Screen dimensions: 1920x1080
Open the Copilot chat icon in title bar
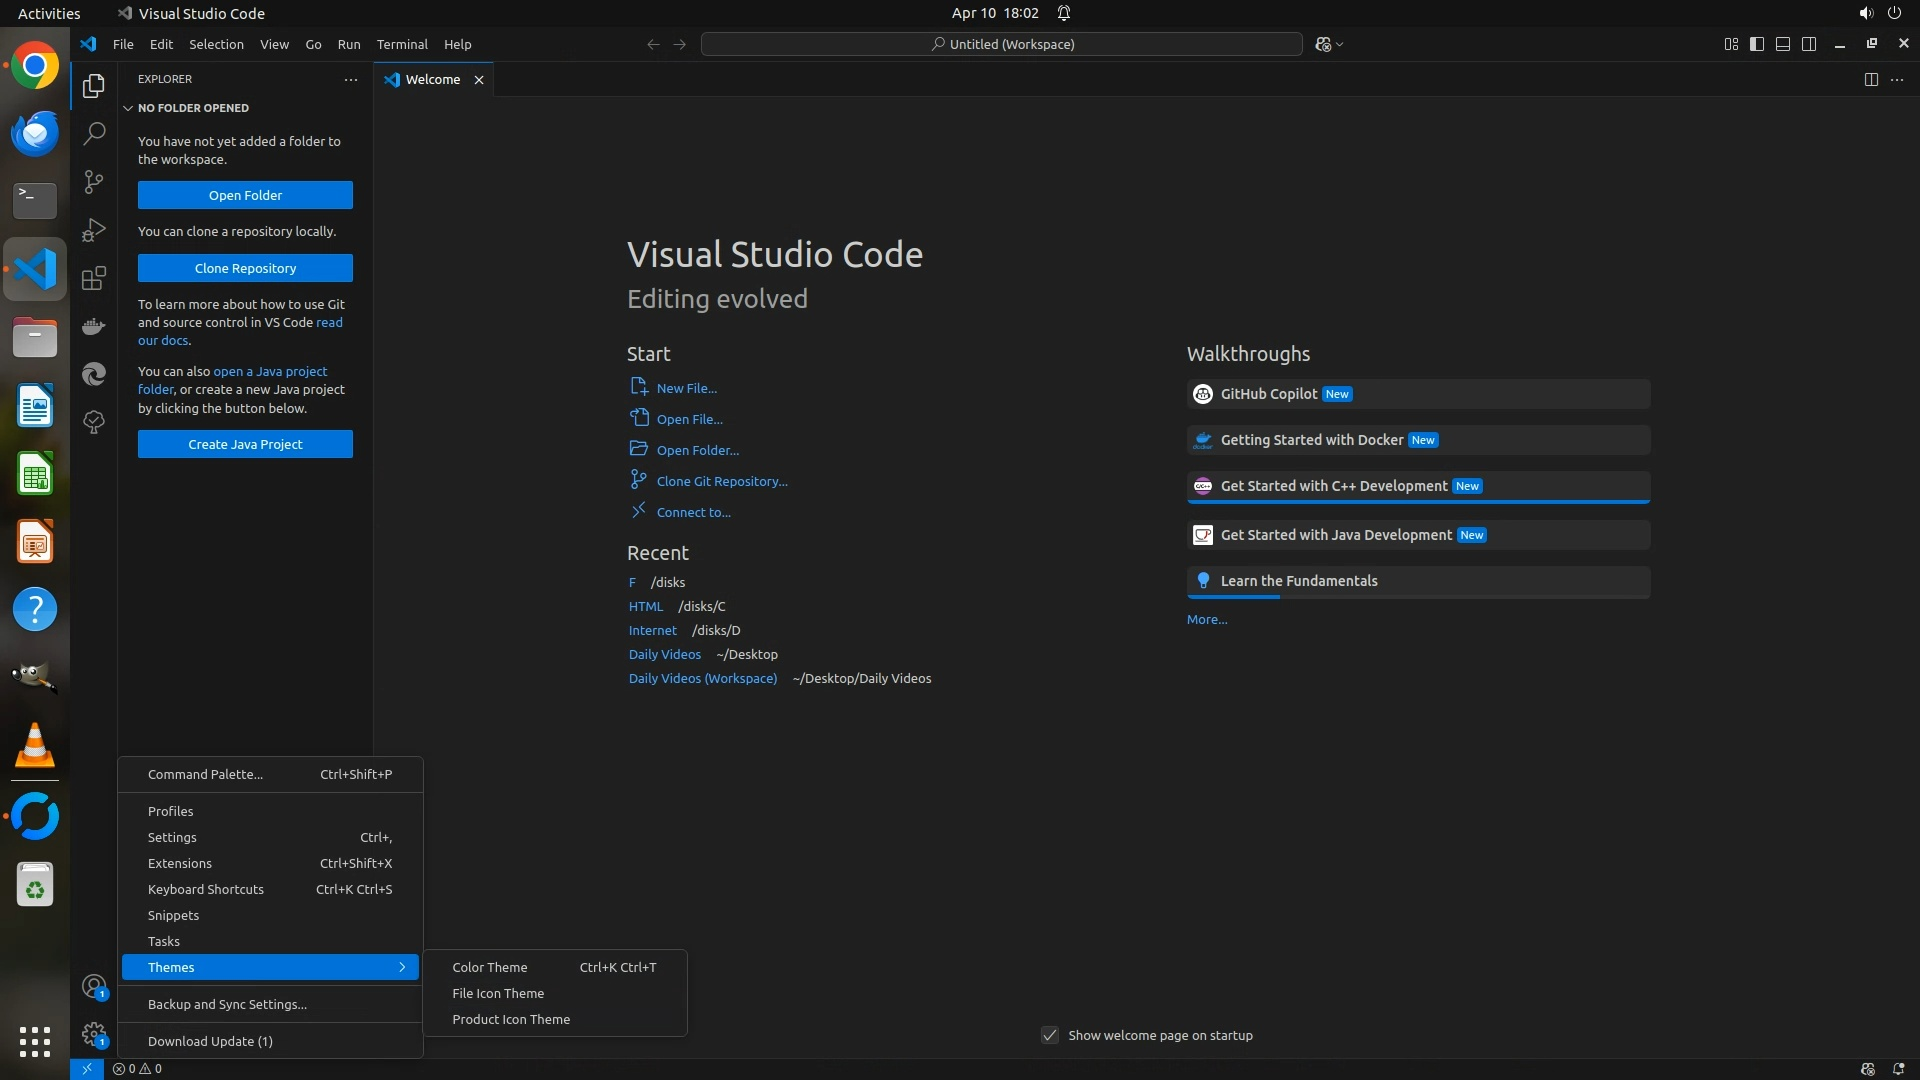point(1323,44)
